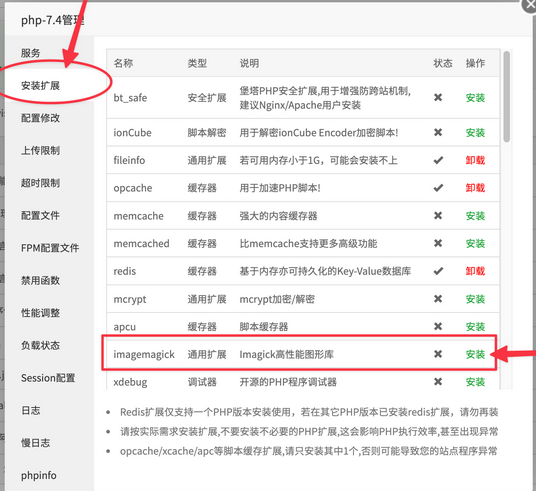Select the fileinfo name cell
The image size is (536, 491).
pos(129,160)
